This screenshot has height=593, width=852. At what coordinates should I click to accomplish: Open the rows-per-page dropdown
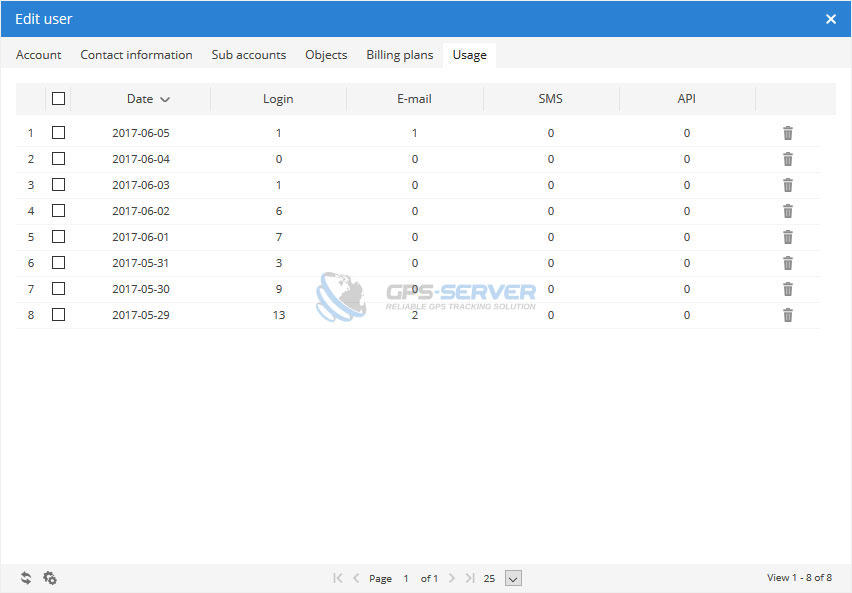pos(513,578)
